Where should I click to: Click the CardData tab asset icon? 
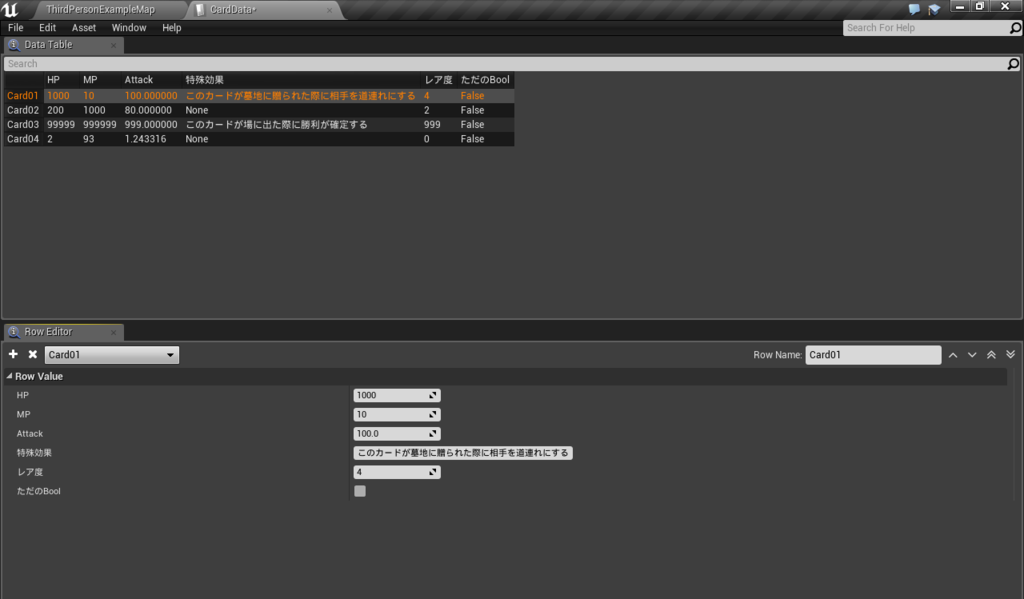click(200, 10)
